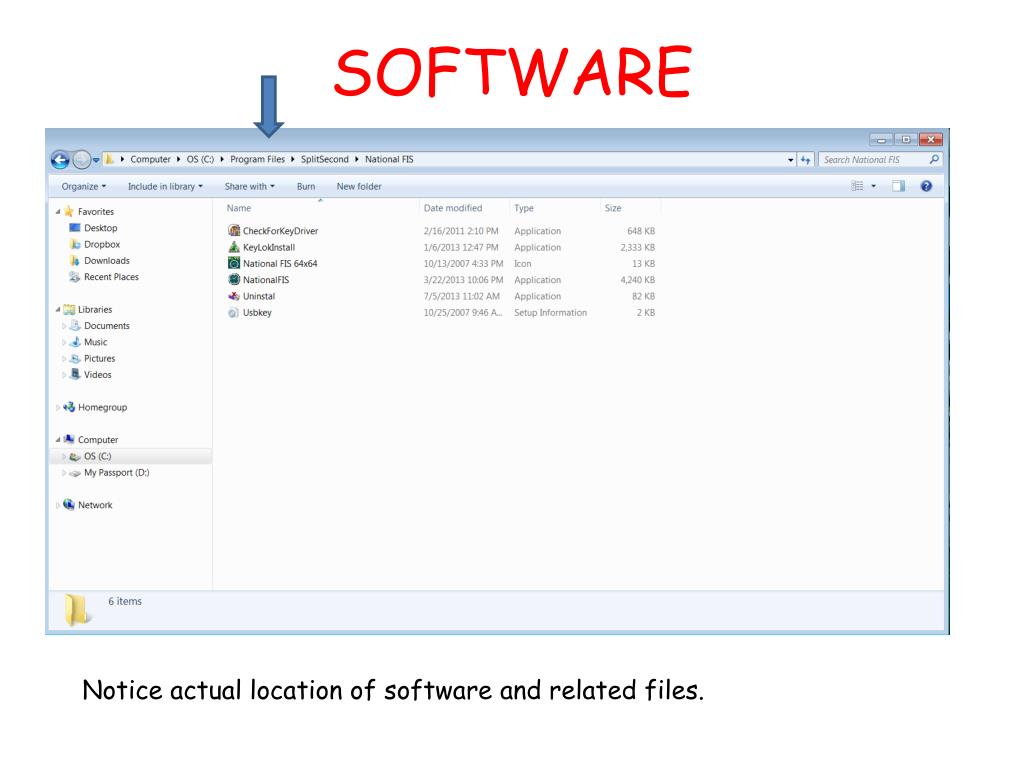Click the Homegroup icon
1024x768 pixels.
69,408
